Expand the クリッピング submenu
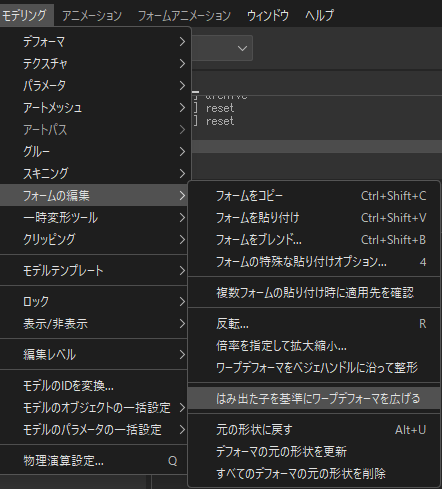Viewport: 442px width, 489px height. click(x=95, y=240)
